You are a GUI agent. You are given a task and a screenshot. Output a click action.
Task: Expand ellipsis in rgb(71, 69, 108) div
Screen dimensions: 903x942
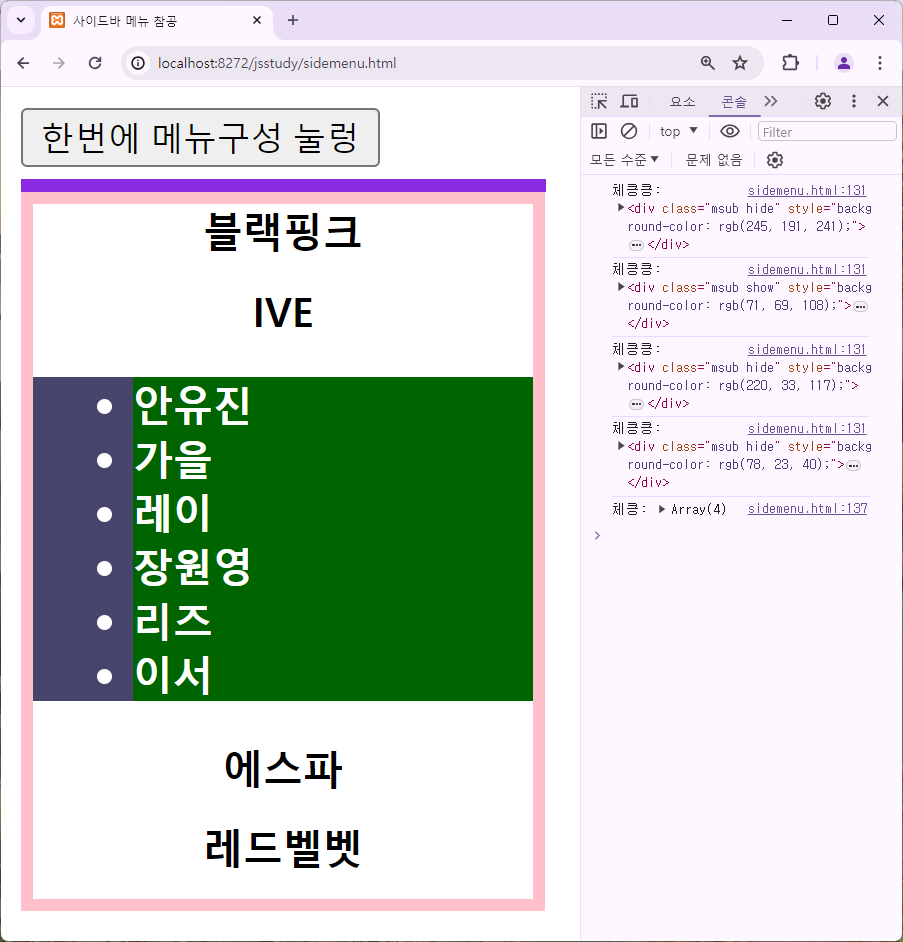pyautogui.click(x=860, y=306)
